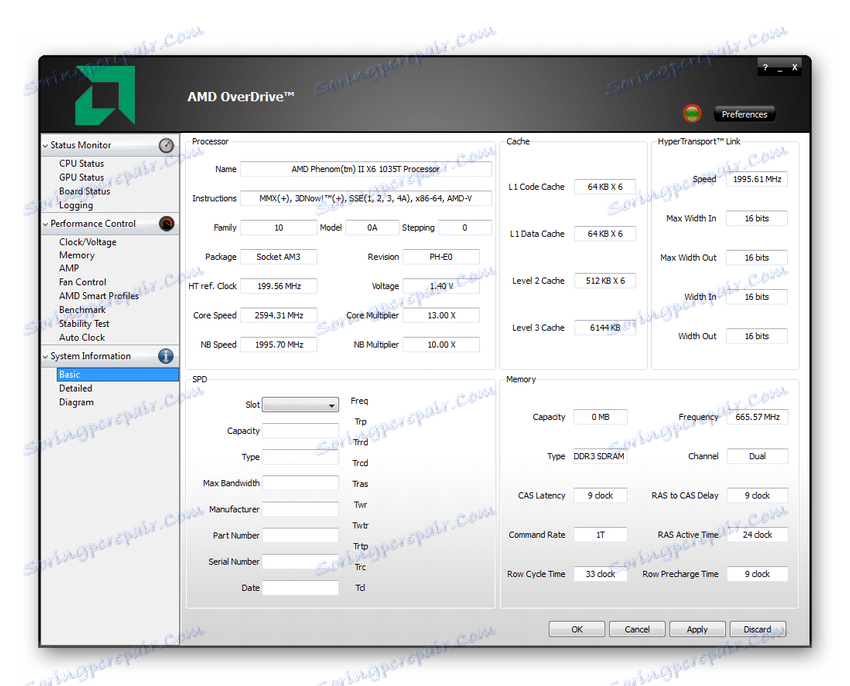Click the Discard button
This screenshot has height=686, width=850.
pyautogui.click(x=757, y=629)
